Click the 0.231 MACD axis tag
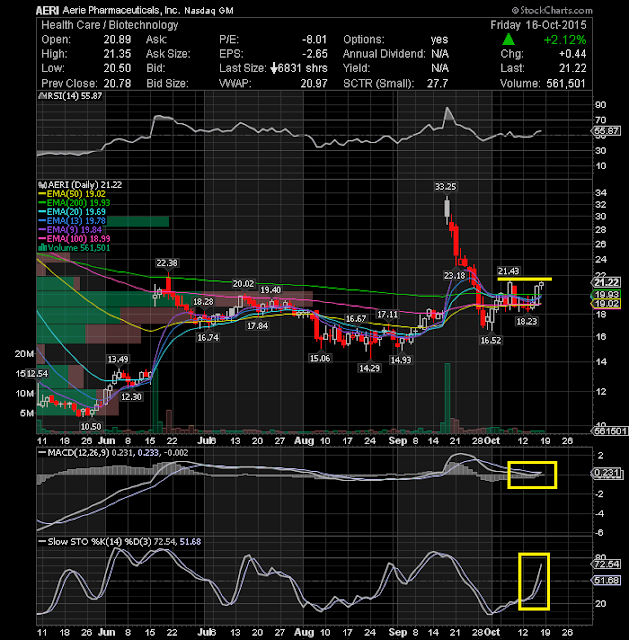629x640 pixels. (607, 473)
